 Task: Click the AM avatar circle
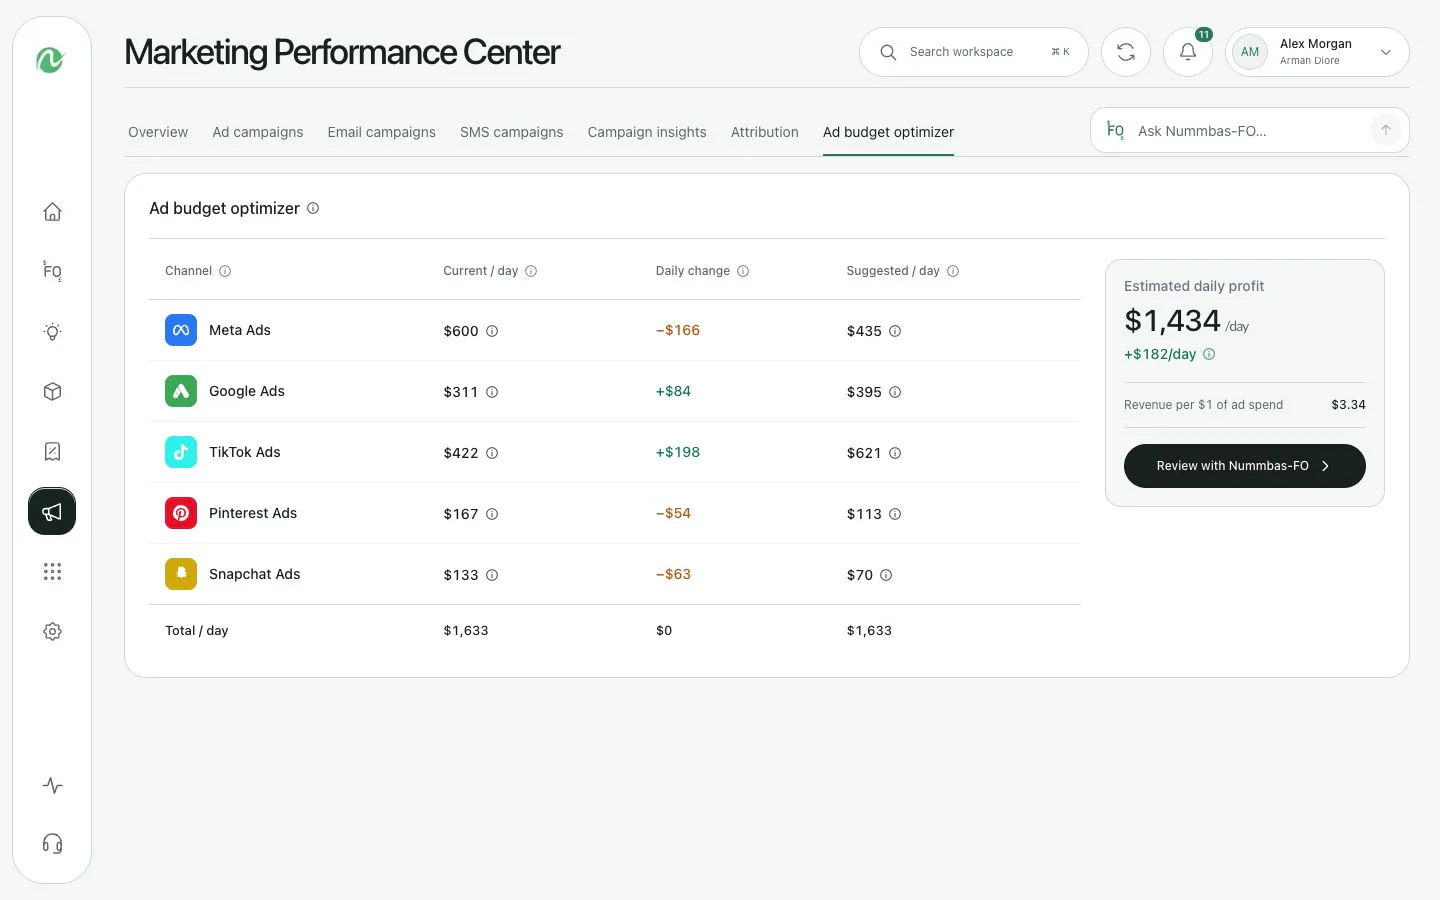point(1250,52)
